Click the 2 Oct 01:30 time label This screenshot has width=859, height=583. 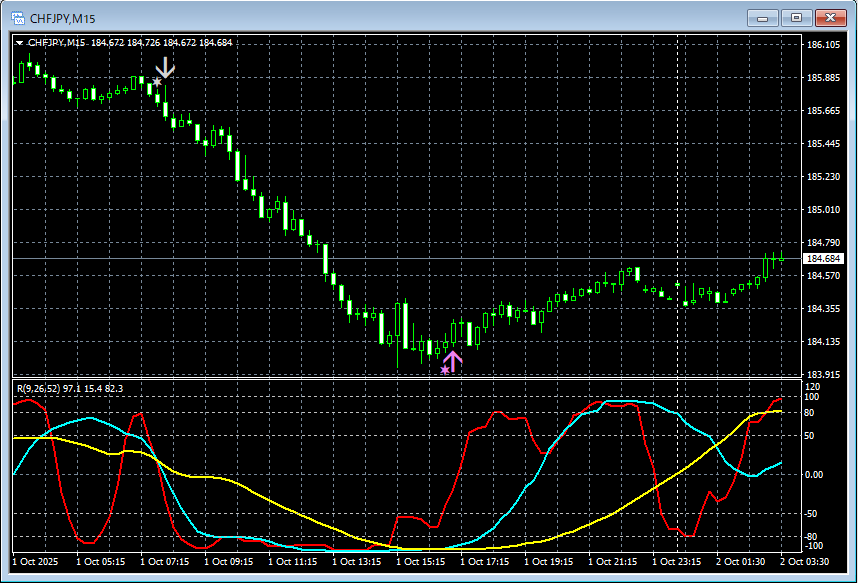tap(740, 562)
